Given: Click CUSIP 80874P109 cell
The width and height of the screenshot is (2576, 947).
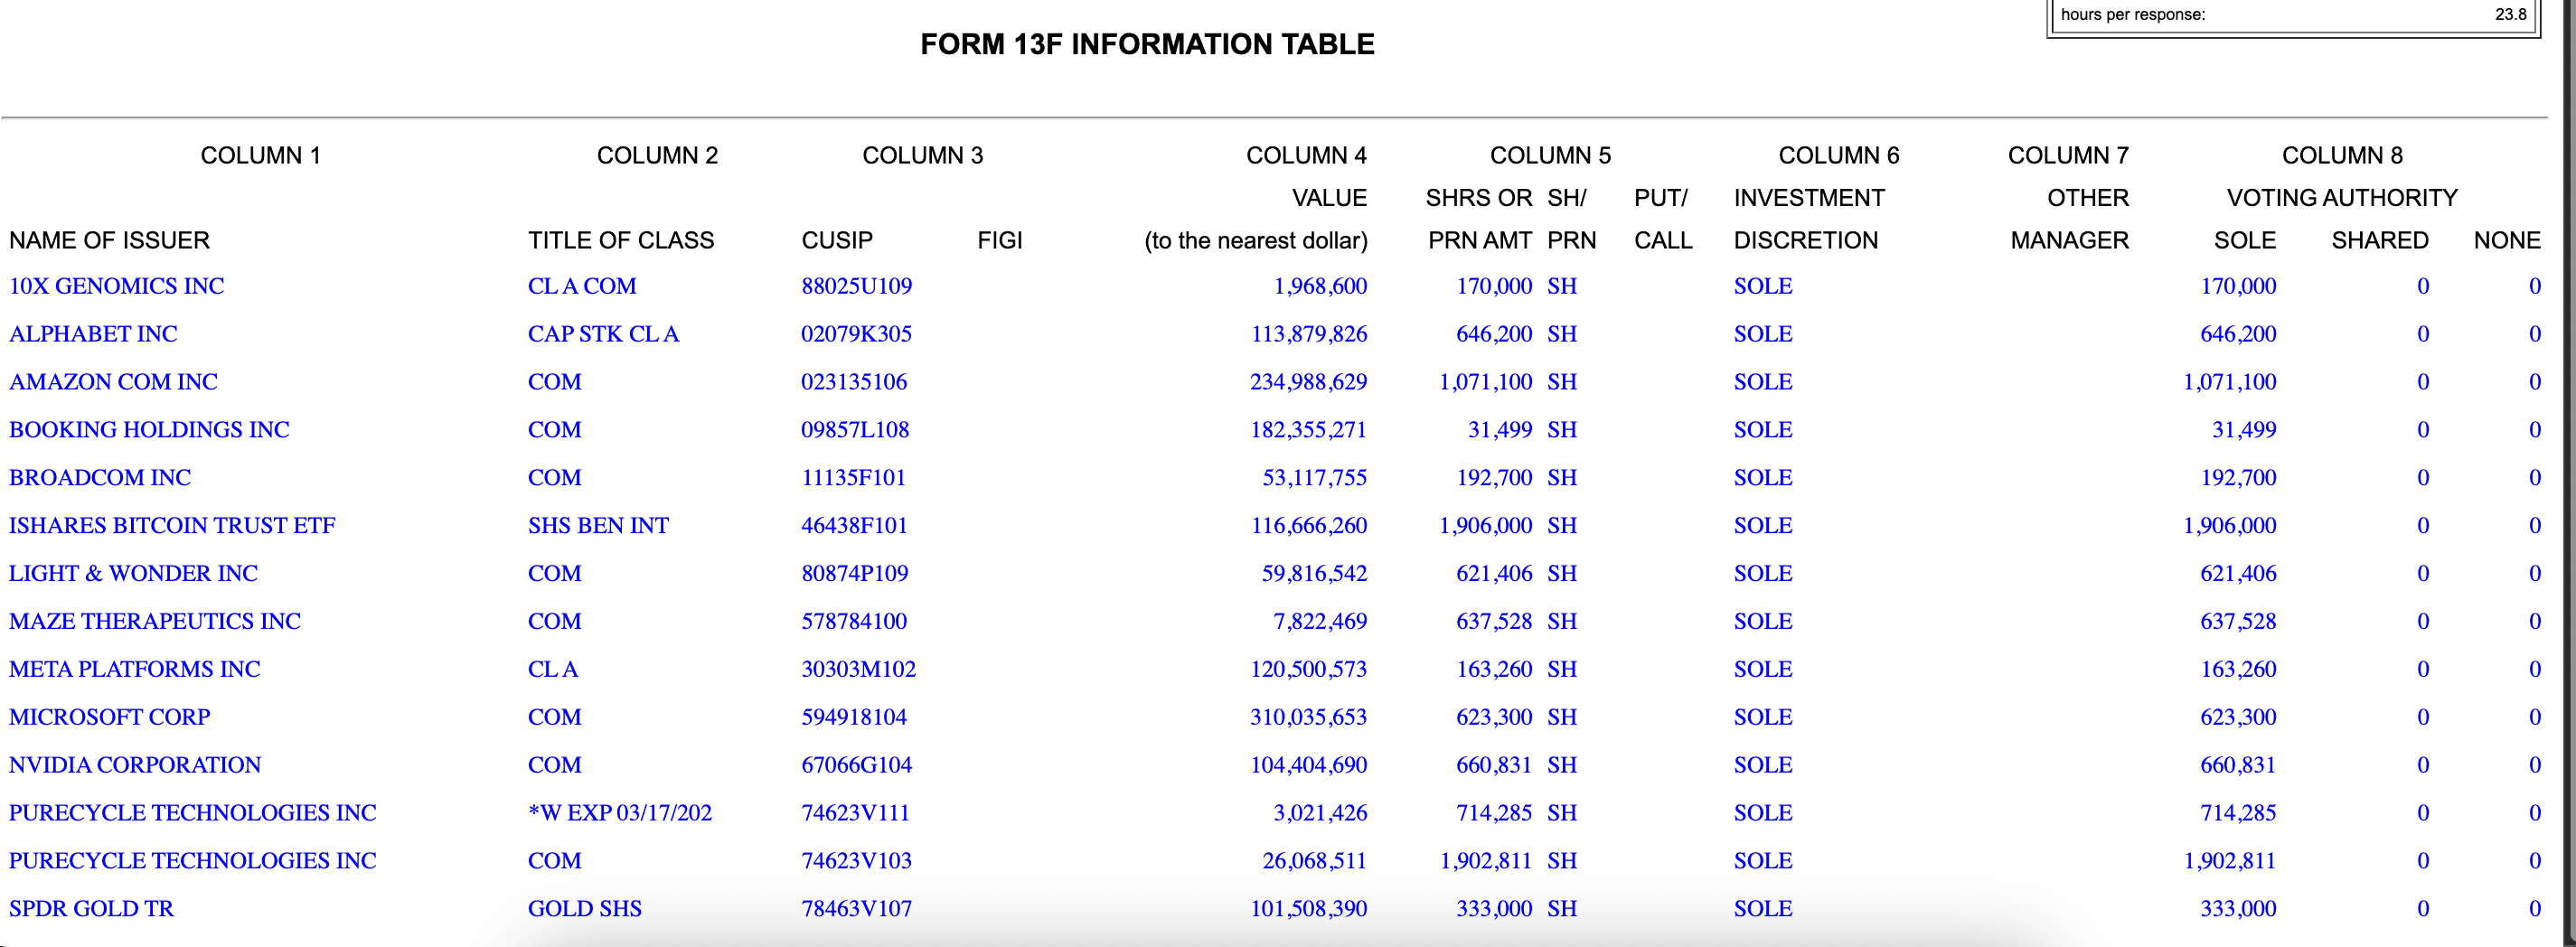Looking at the screenshot, I should 855,574.
